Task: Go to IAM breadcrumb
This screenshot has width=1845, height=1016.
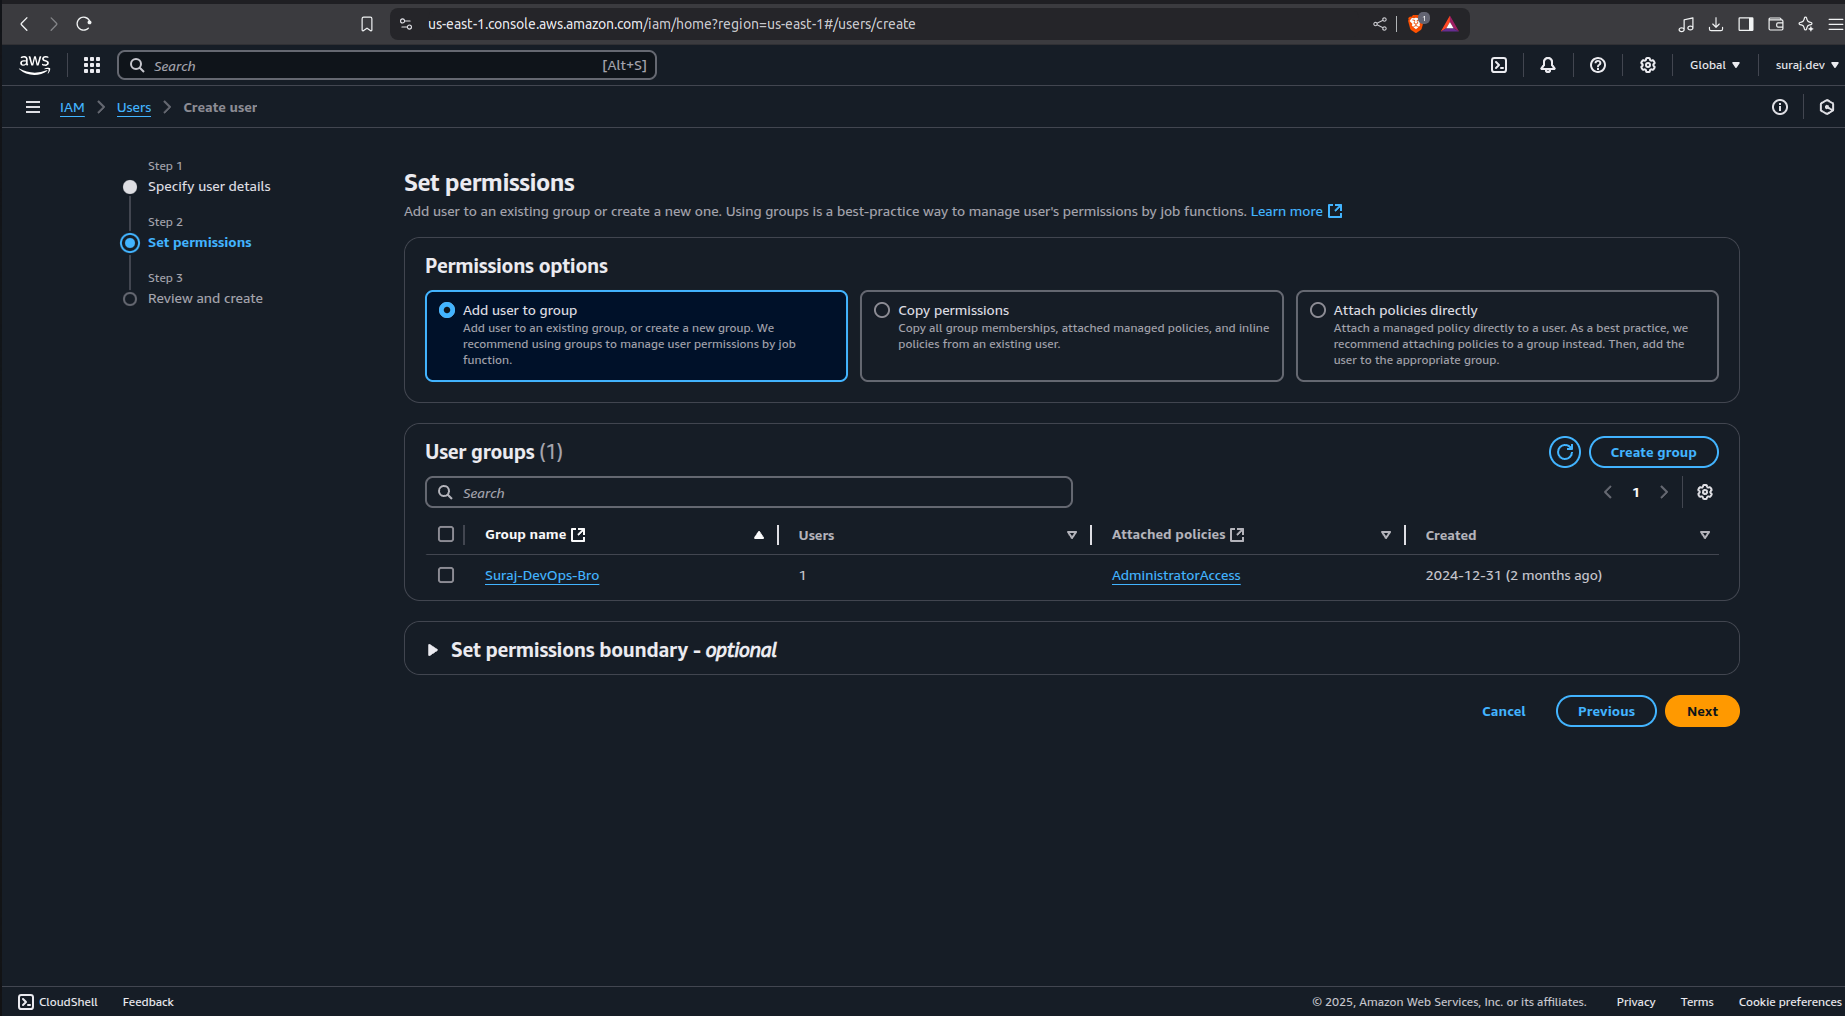Action: click(x=72, y=107)
